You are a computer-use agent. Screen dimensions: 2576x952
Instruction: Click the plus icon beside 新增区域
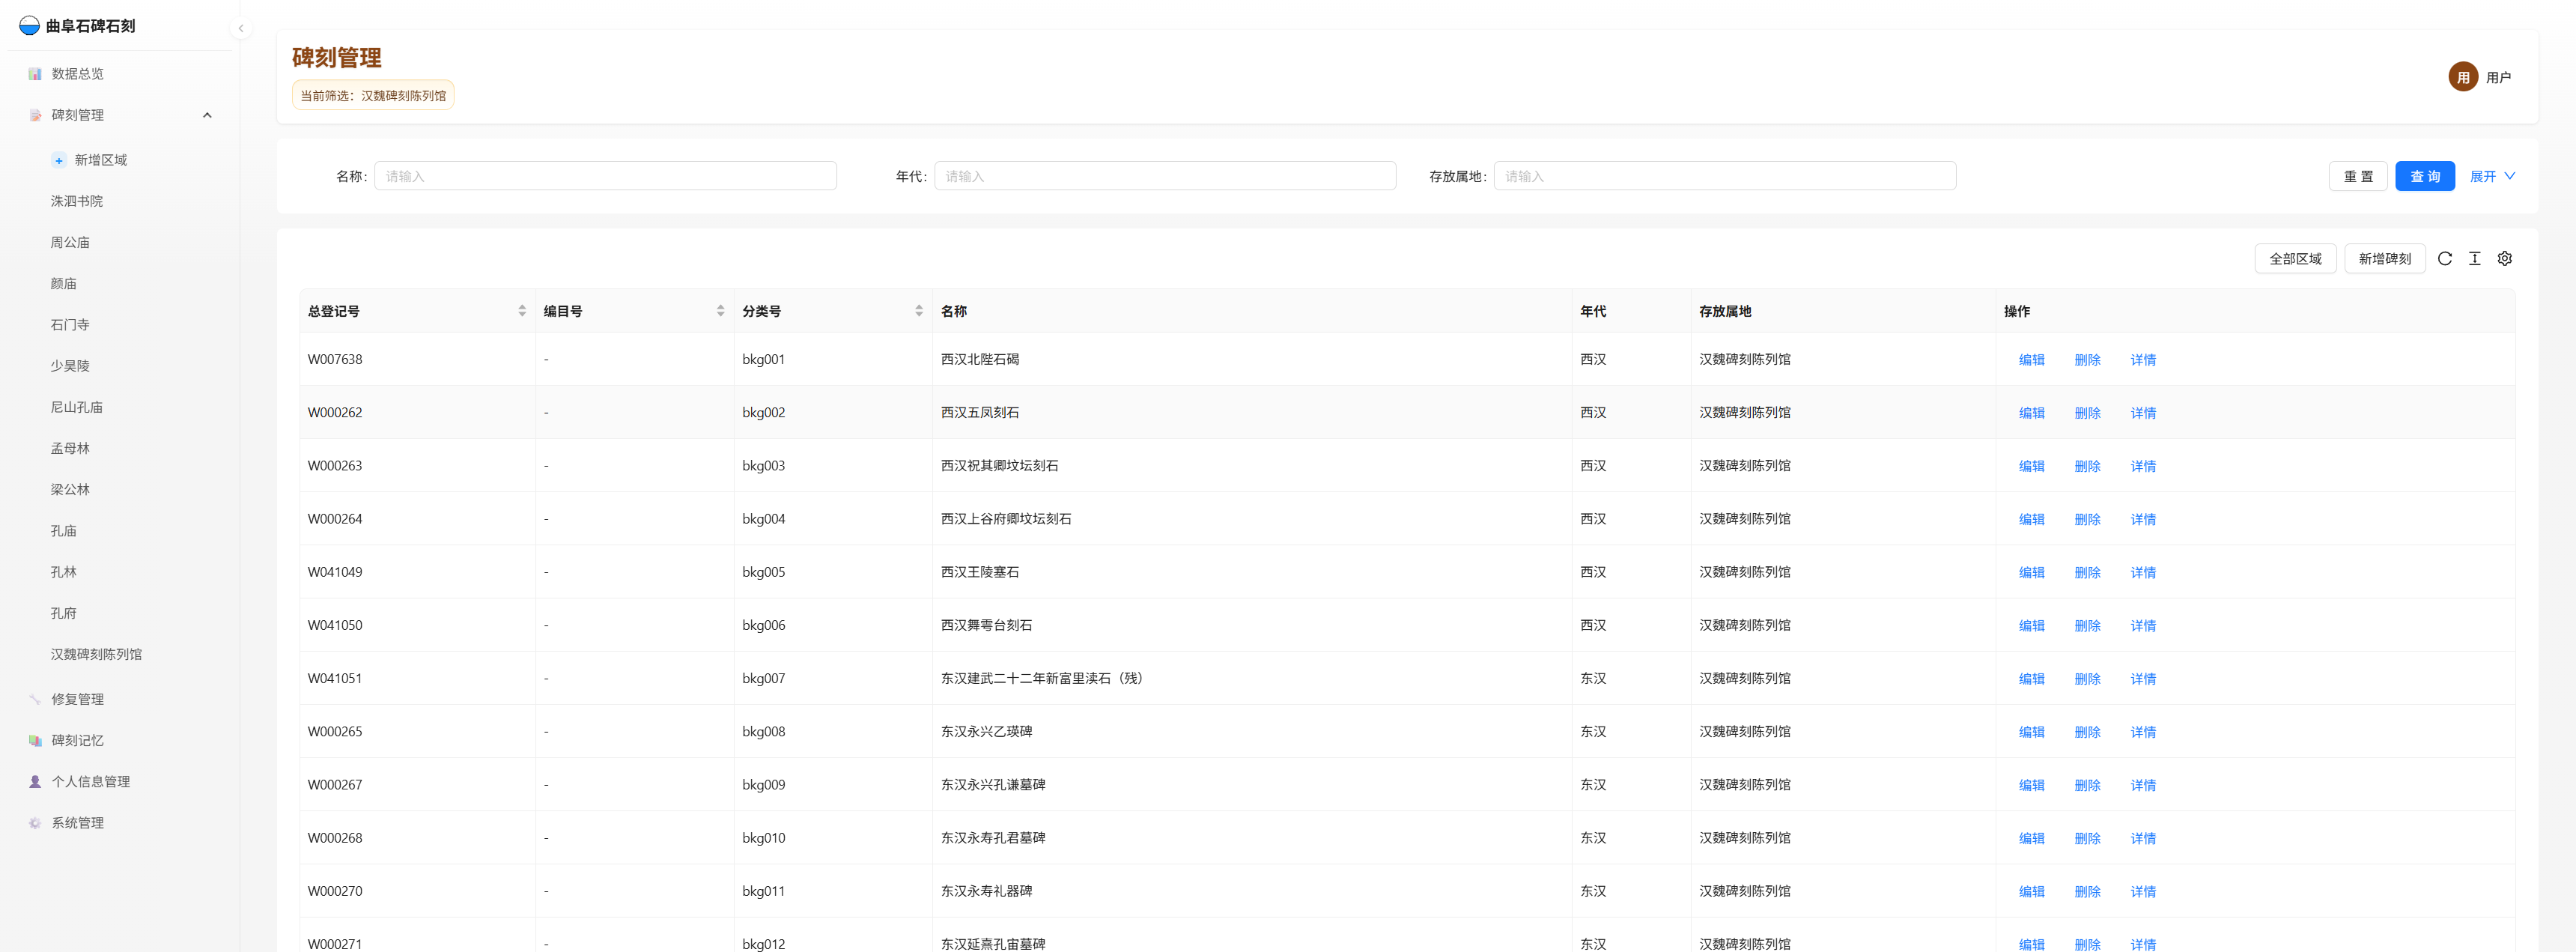59,160
